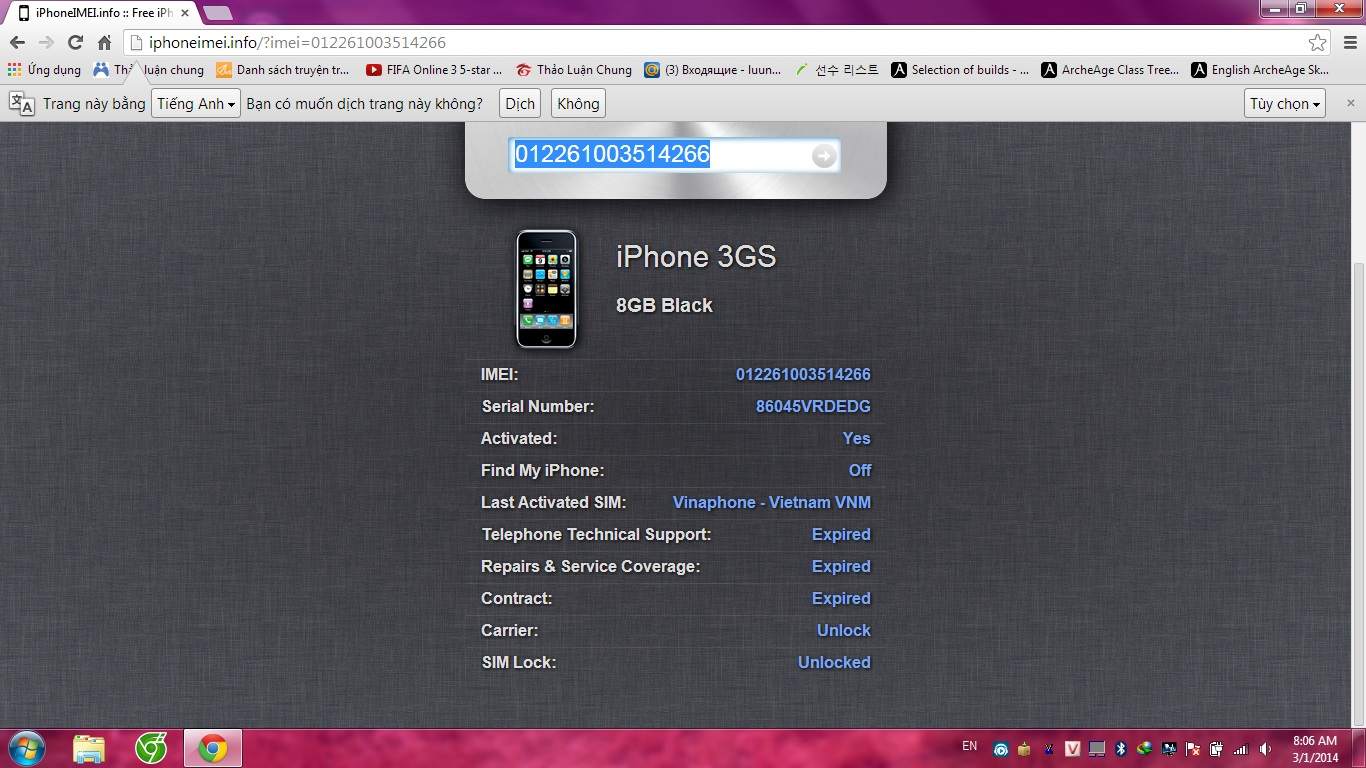Open the English ArcheAge Sk... bookmark
1366x768 pixels.
pyautogui.click(x=1260, y=70)
